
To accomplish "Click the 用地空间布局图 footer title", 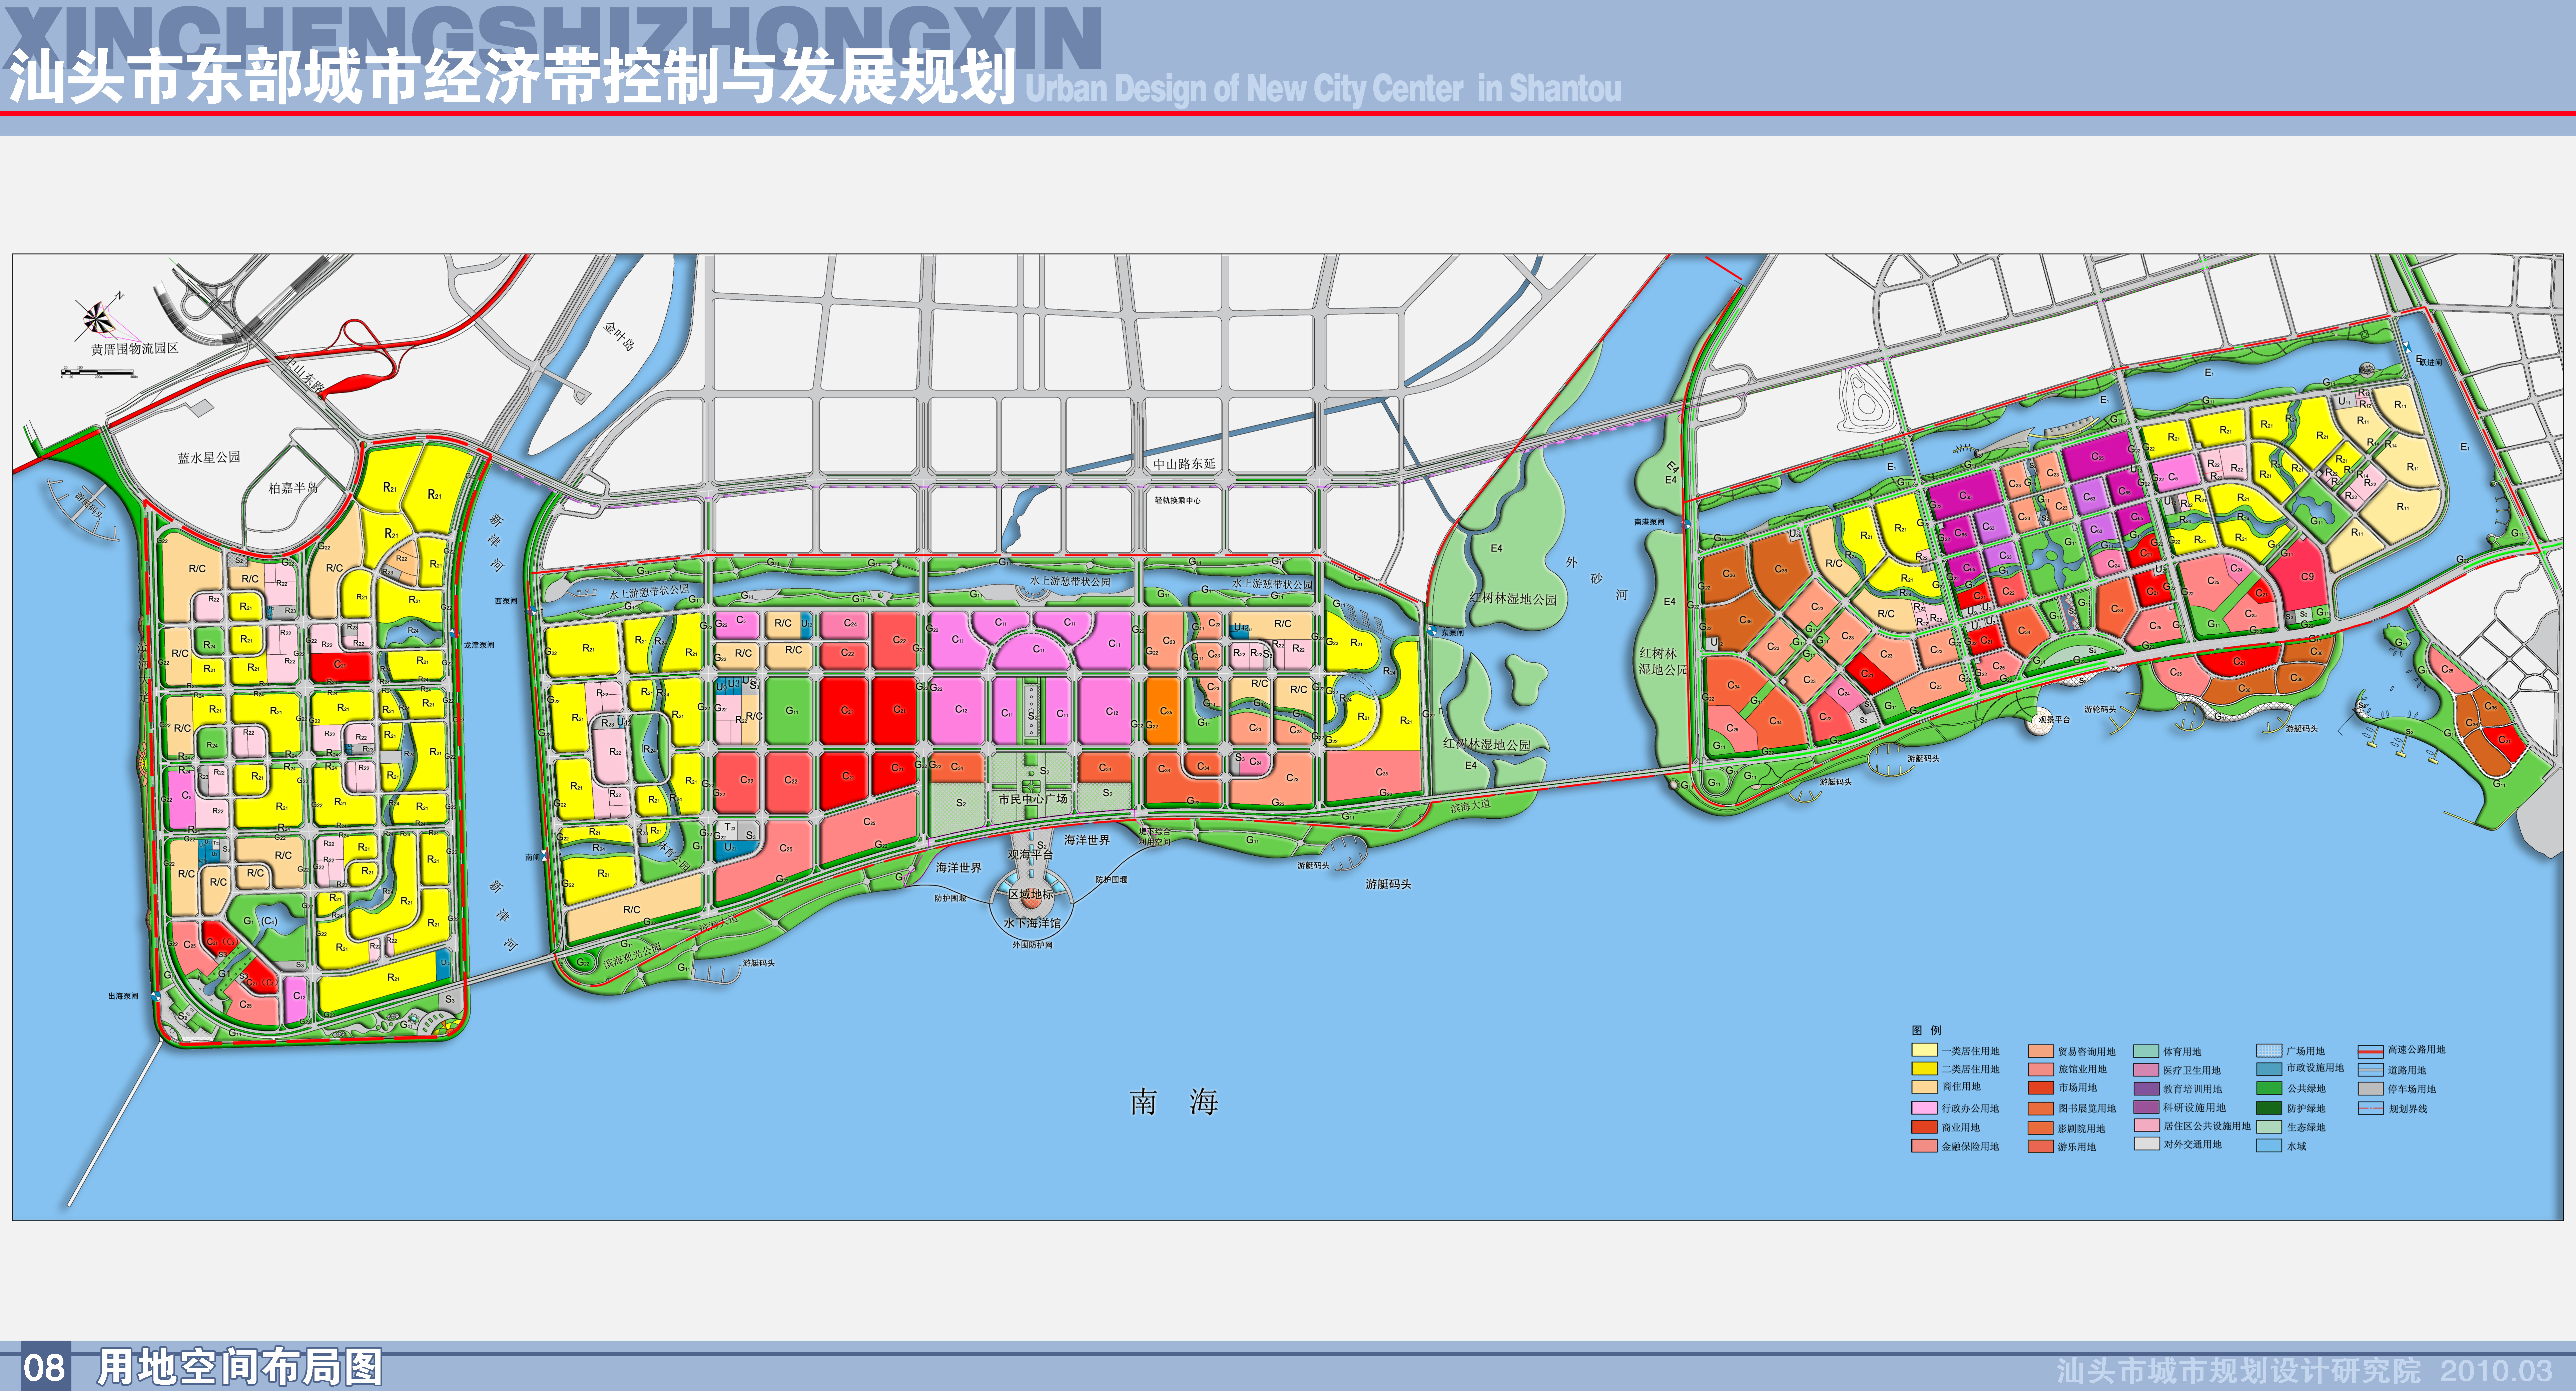I will (240, 1367).
